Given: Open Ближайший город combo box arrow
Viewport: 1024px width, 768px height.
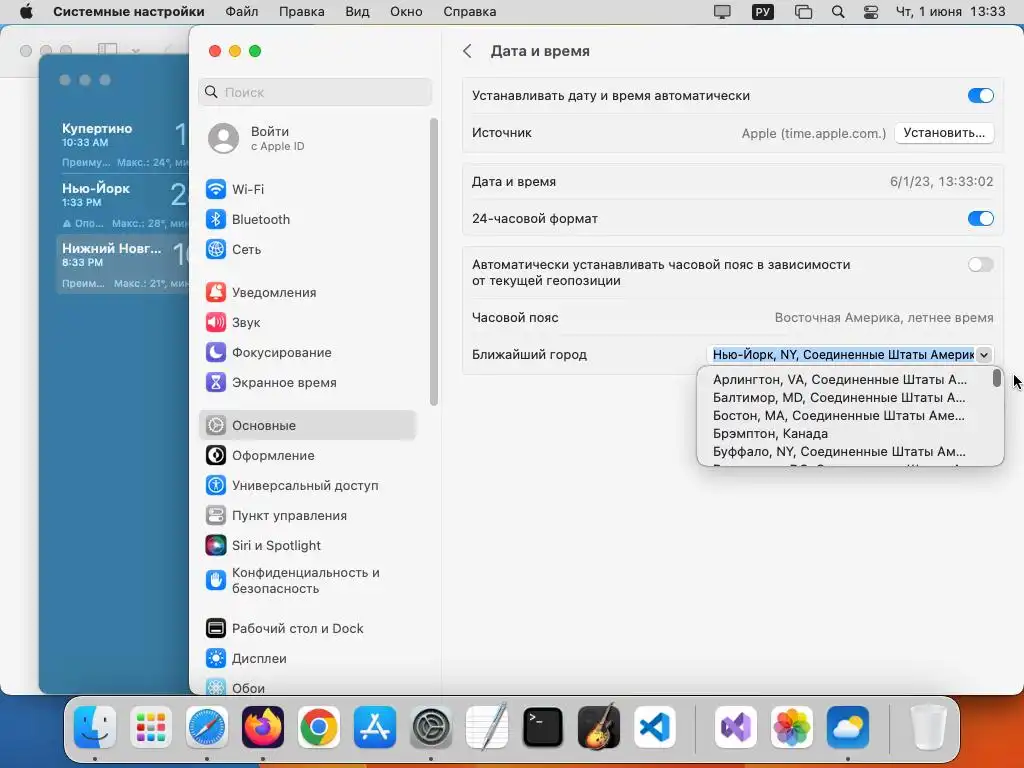Looking at the screenshot, I should tap(984, 355).
